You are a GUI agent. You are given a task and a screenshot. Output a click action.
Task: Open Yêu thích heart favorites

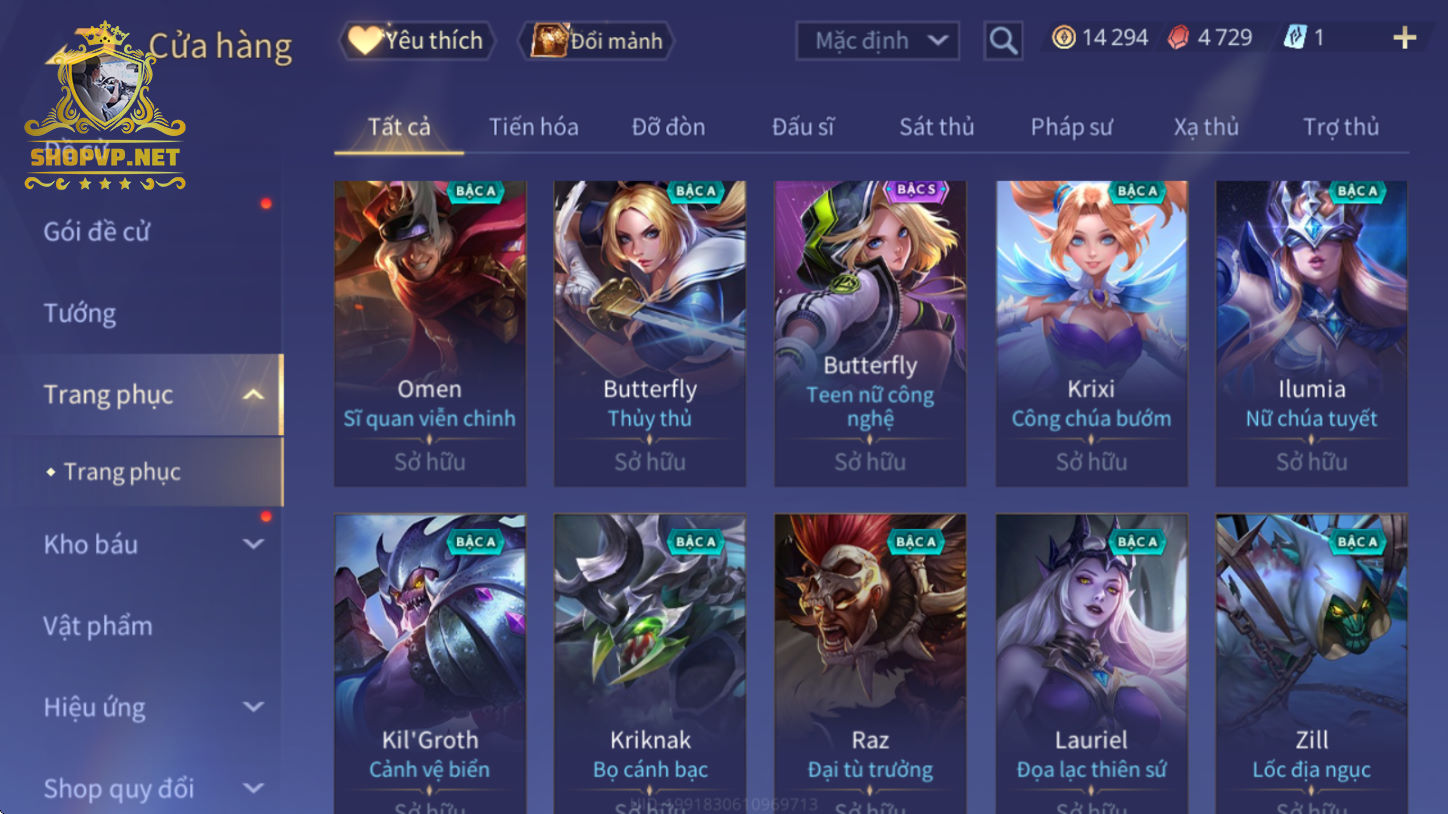tap(417, 41)
